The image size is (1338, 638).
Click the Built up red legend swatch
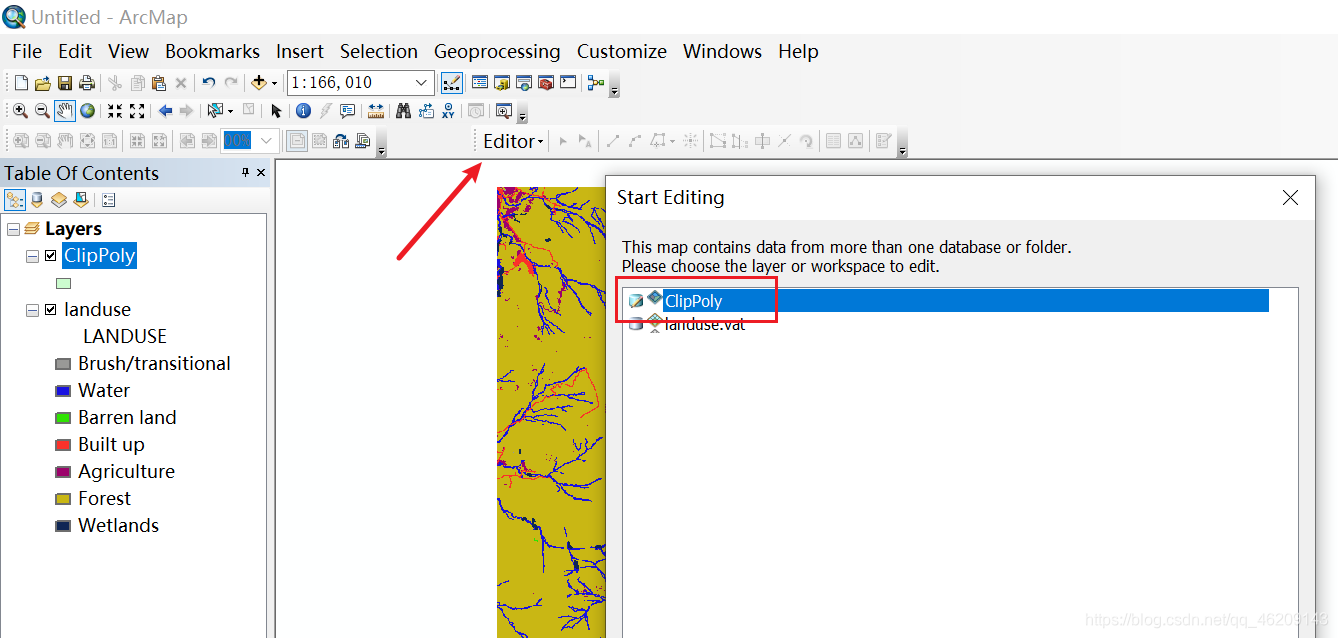(63, 445)
